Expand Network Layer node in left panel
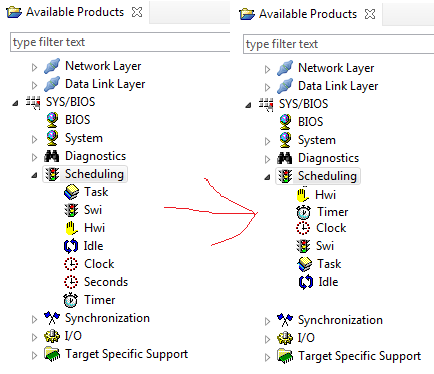 click(34, 67)
